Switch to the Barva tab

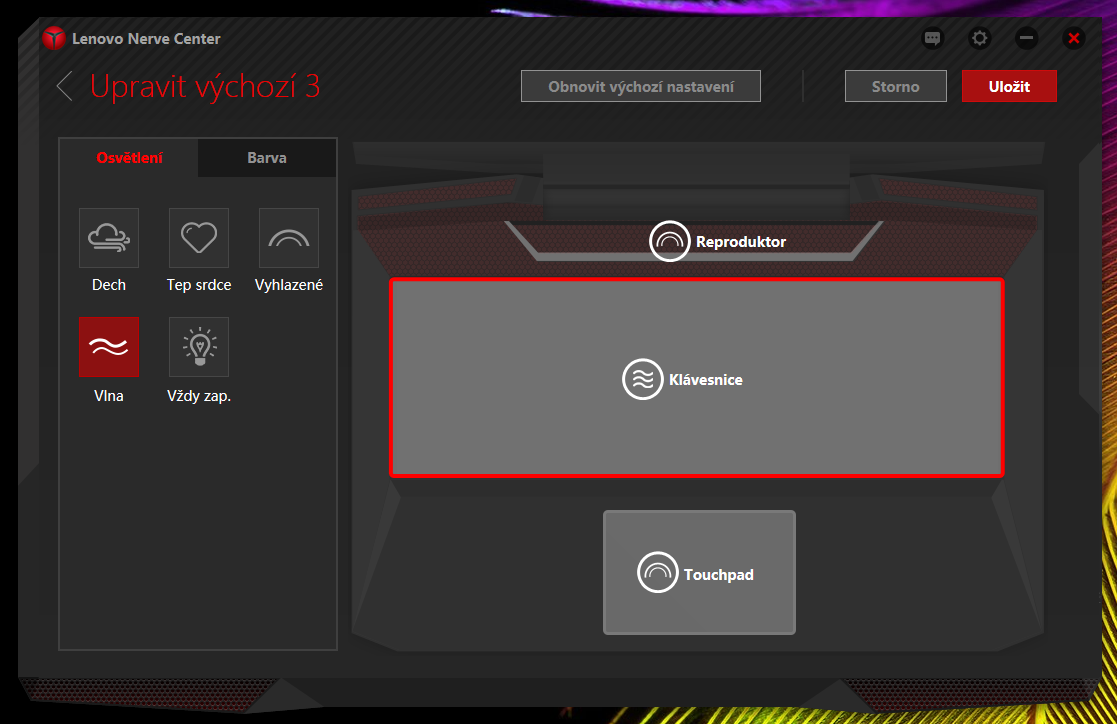coord(267,158)
